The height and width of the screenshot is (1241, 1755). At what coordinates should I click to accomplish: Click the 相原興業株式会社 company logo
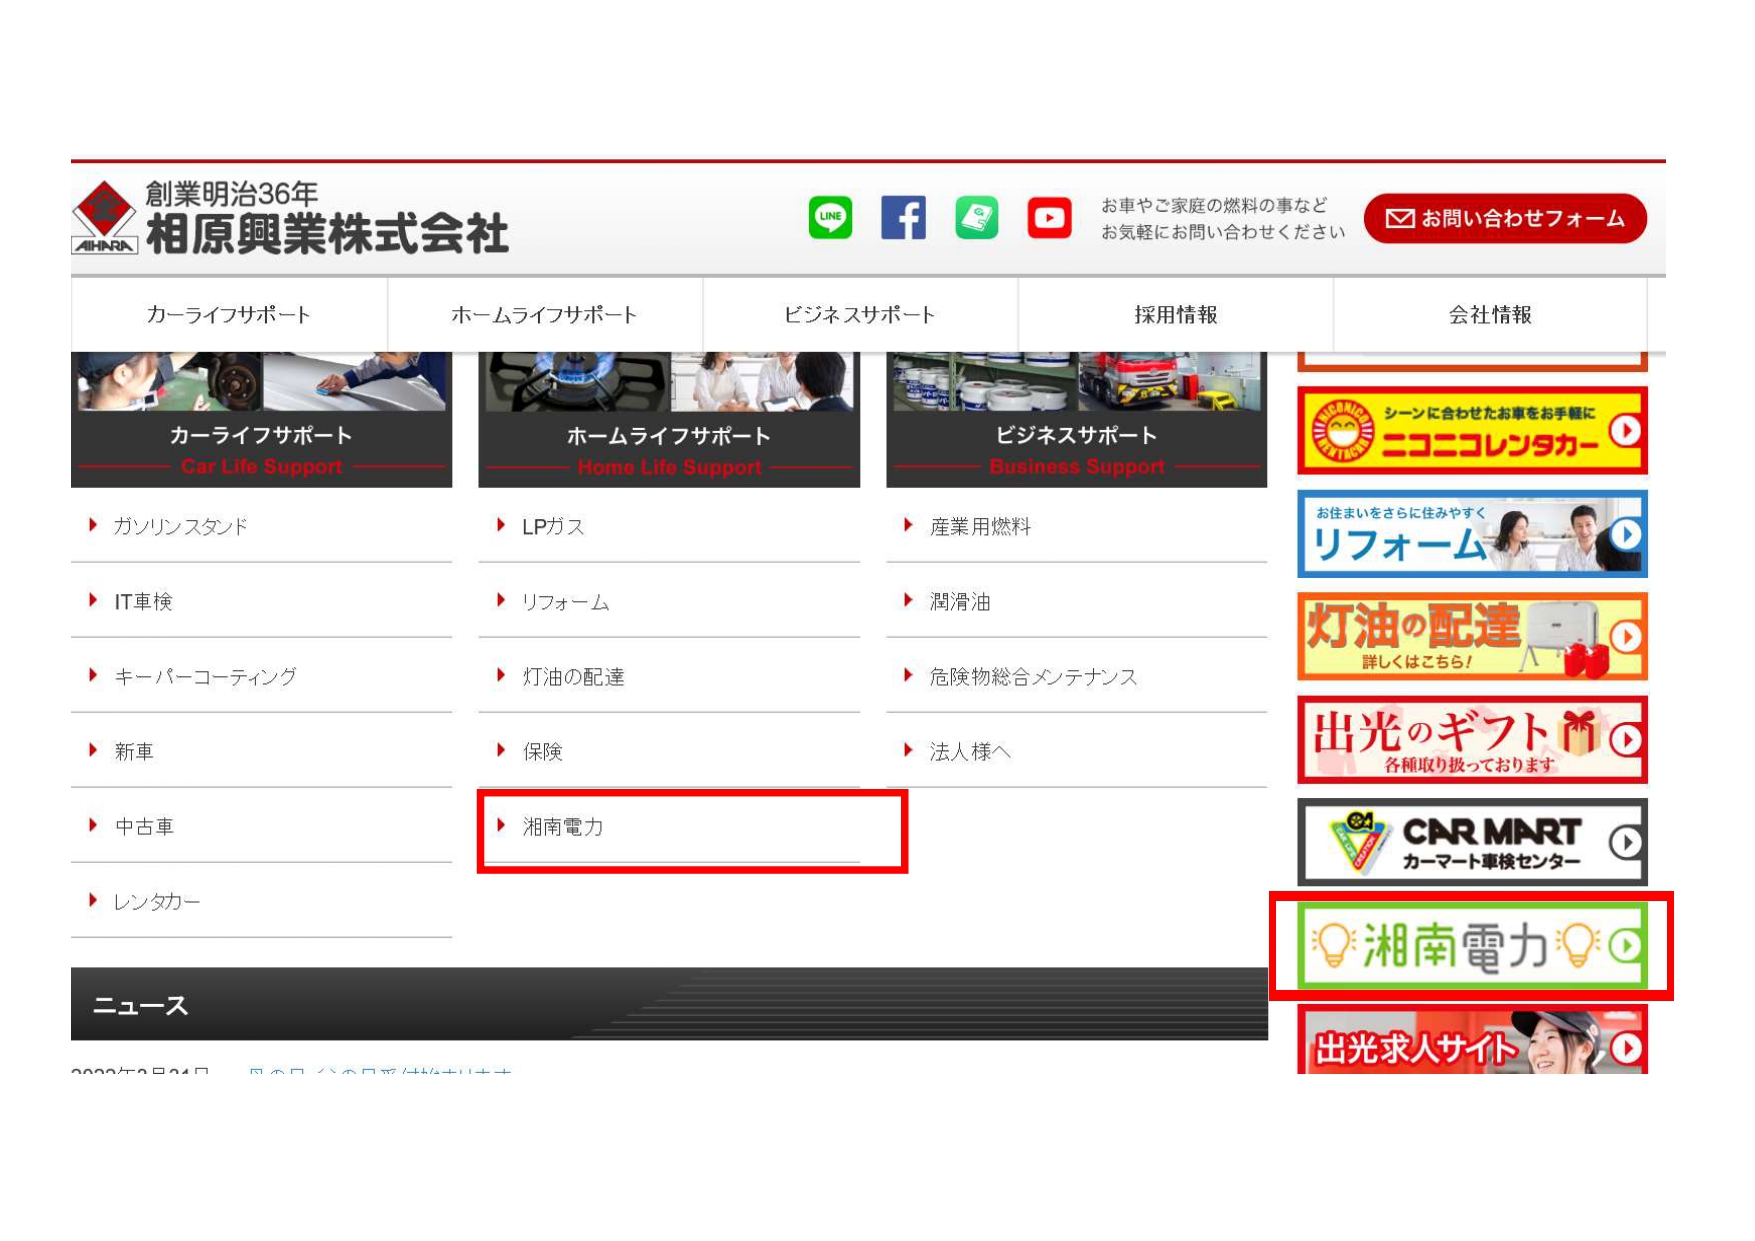tap(290, 218)
